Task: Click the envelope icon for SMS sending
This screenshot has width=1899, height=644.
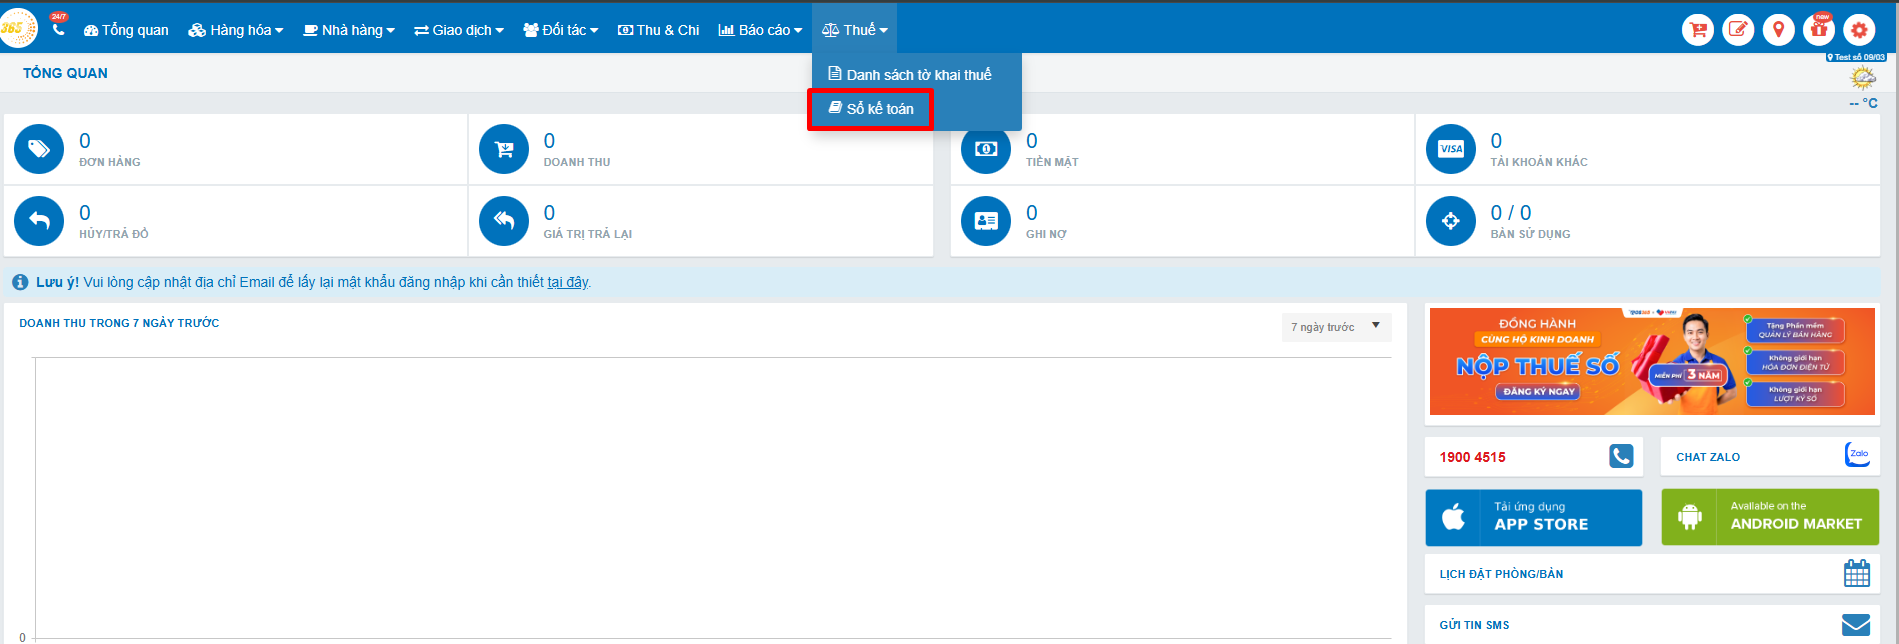Action: tap(1856, 625)
